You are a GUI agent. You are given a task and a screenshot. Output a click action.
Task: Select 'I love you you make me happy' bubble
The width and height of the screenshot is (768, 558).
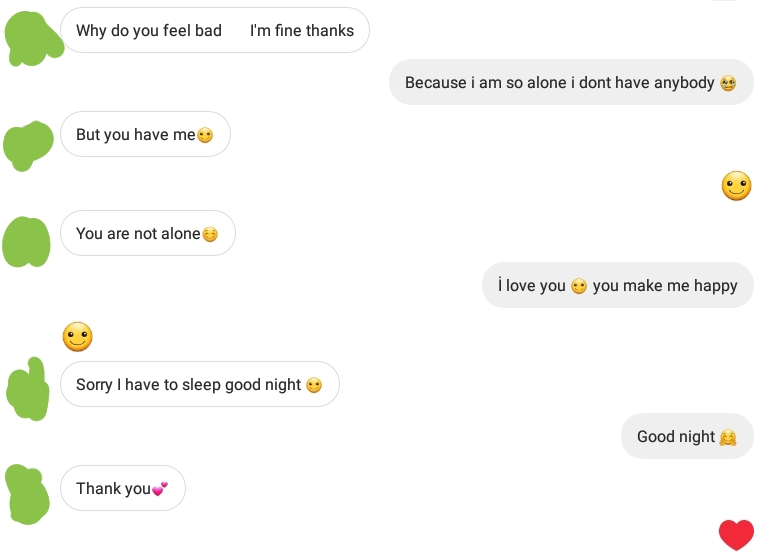(x=618, y=285)
